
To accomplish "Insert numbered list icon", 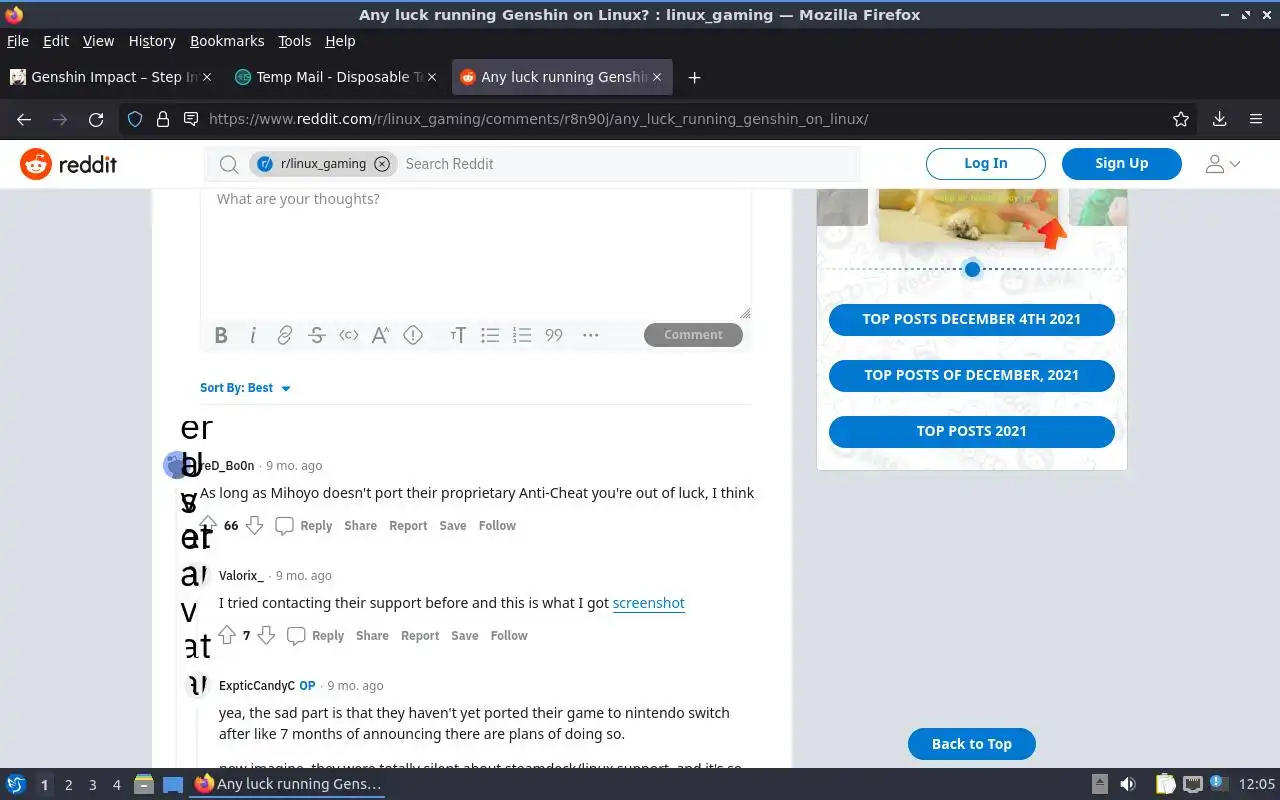I will pos(522,335).
